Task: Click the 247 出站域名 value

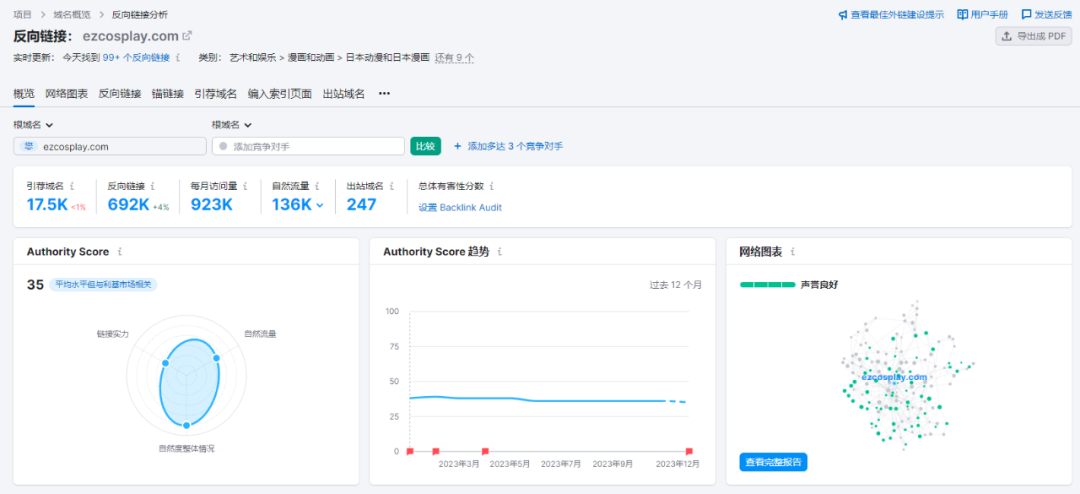Action: [x=362, y=205]
